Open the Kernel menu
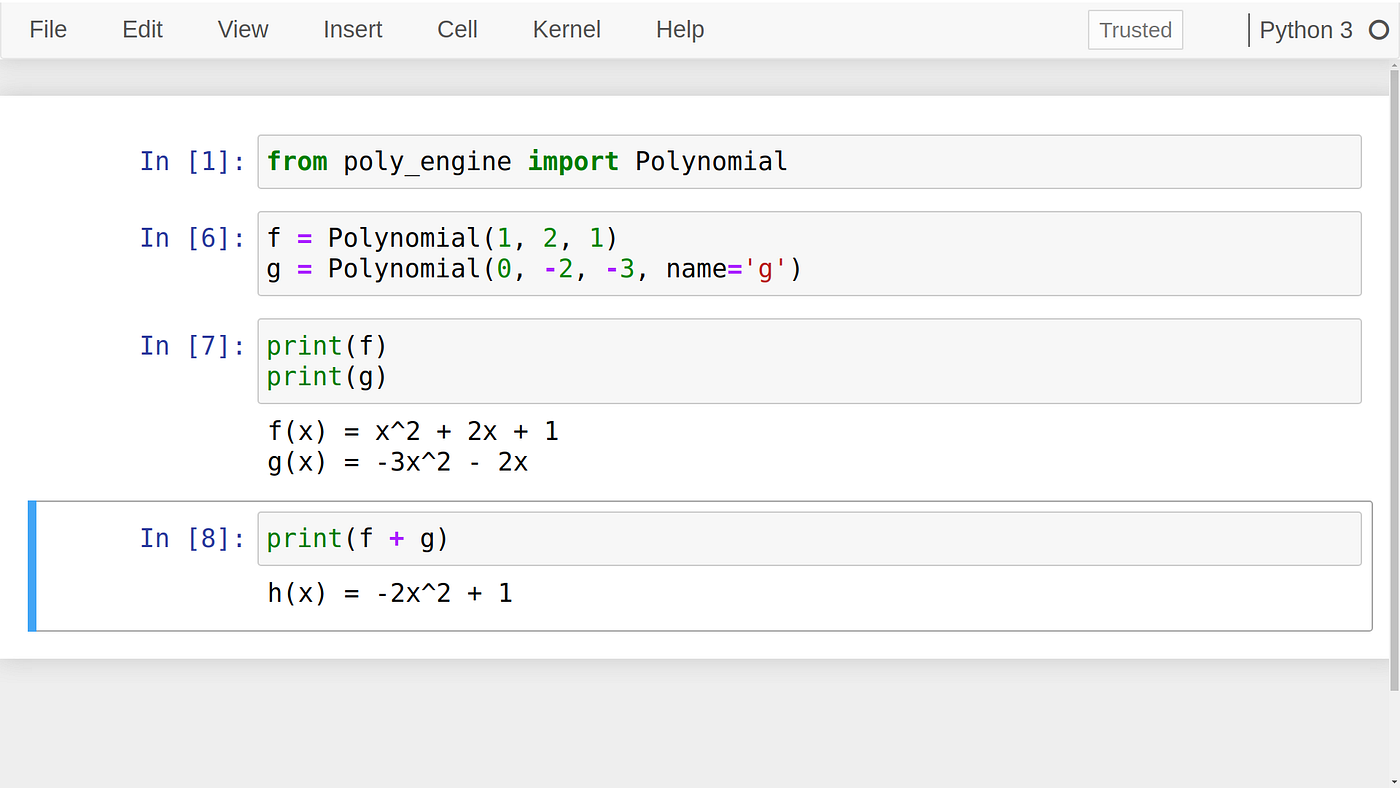This screenshot has height=788, width=1400. tap(566, 29)
